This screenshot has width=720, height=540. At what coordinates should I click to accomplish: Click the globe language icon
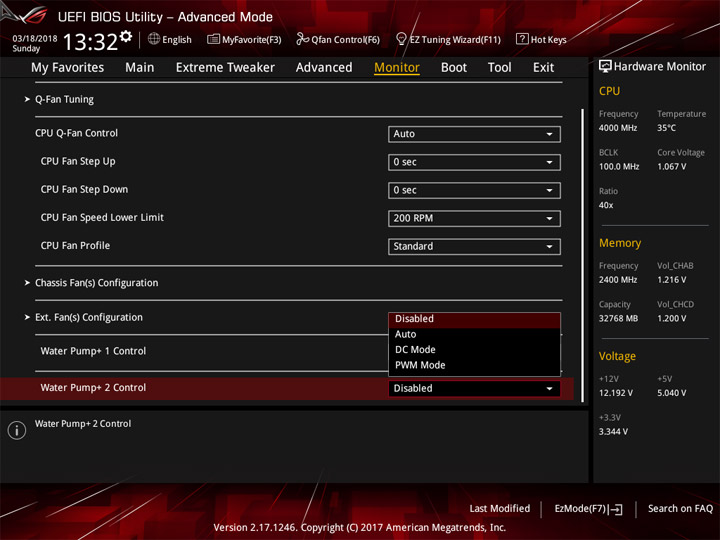pos(154,39)
